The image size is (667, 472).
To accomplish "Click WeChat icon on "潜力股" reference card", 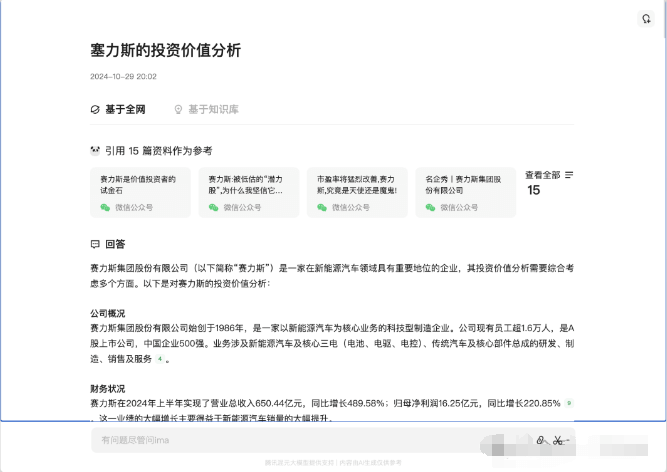I will coord(214,208).
